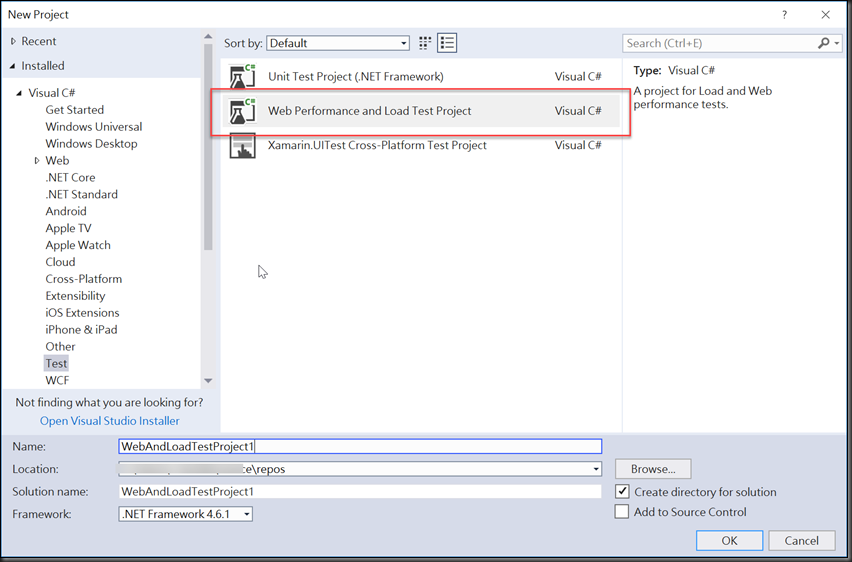Click the Unit Test Project flask icon
The image size is (852, 562).
click(242, 77)
